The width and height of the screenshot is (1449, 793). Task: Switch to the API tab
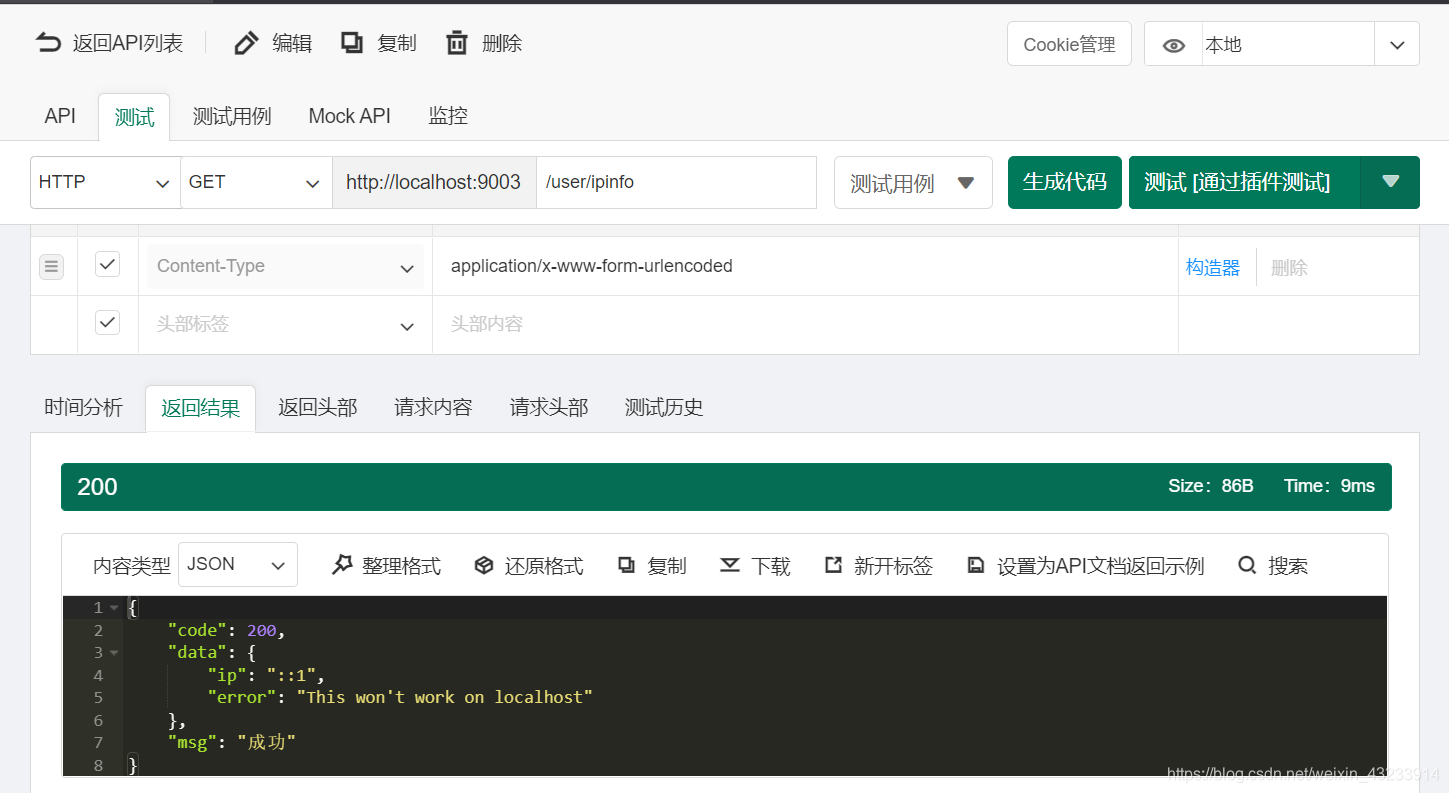60,116
